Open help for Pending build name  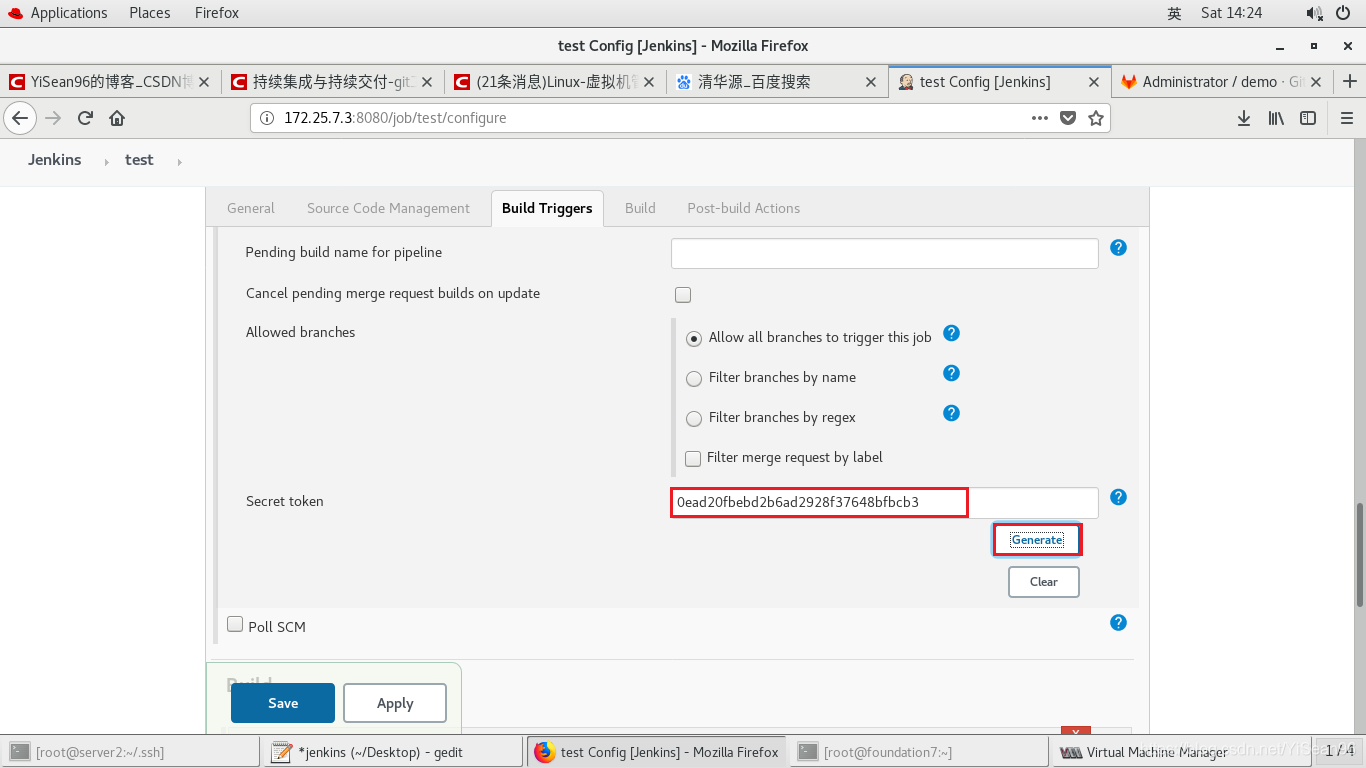point(1119,247)
